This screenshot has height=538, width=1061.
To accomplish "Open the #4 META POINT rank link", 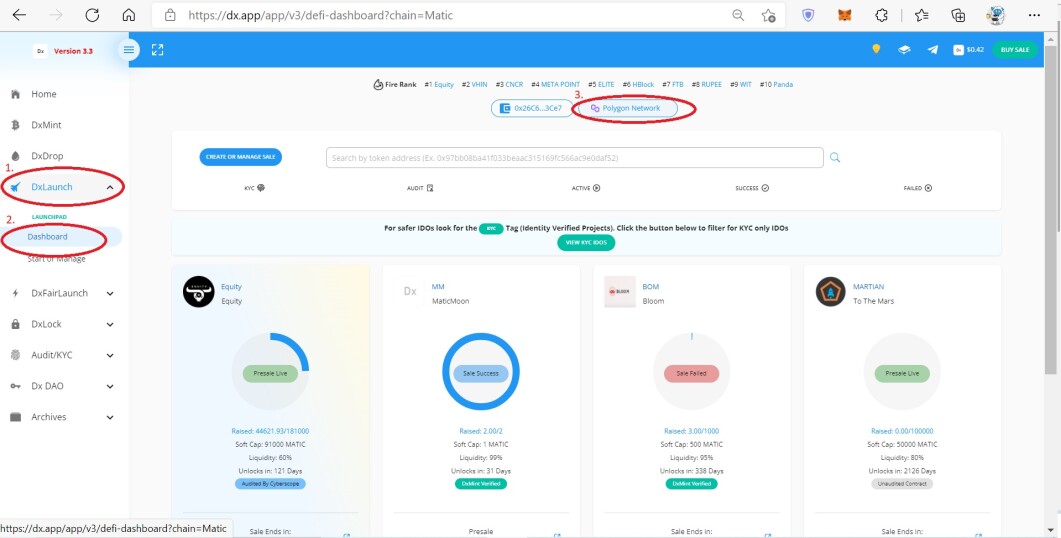I will [556, 85].
